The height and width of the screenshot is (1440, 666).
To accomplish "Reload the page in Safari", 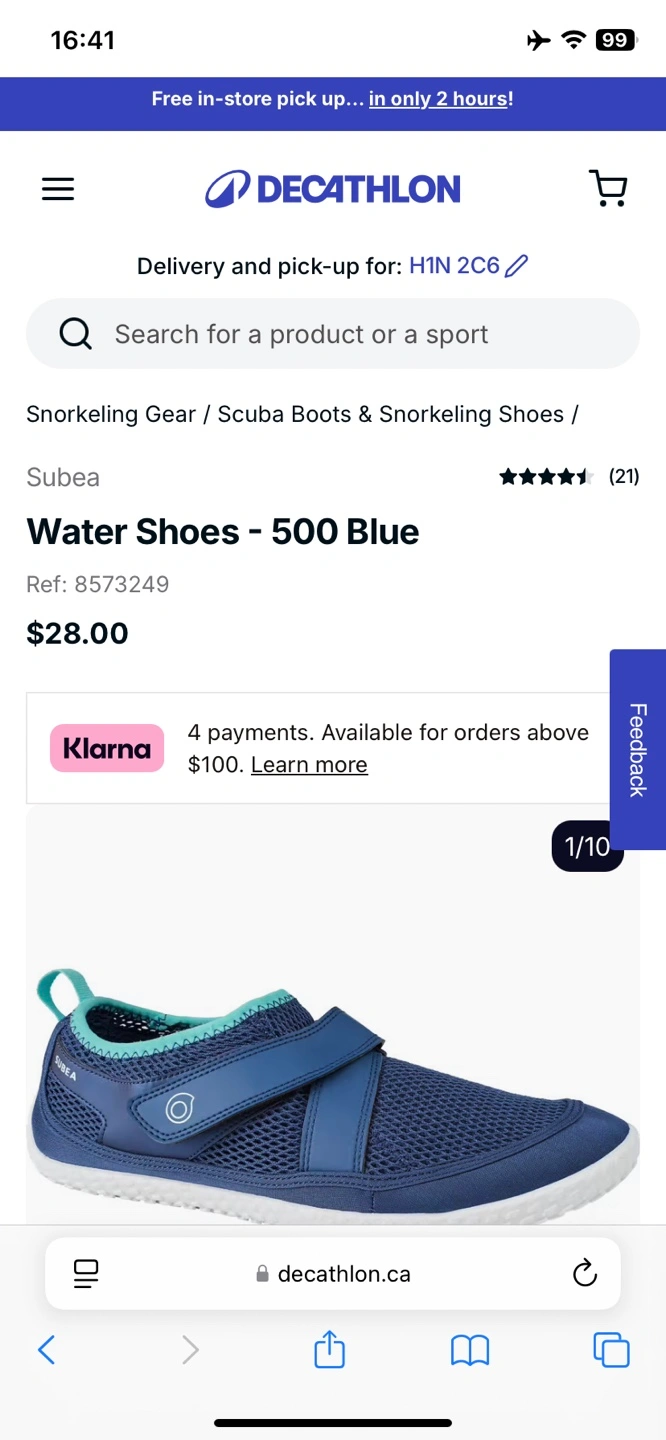I will click(x=584, y=1273).
